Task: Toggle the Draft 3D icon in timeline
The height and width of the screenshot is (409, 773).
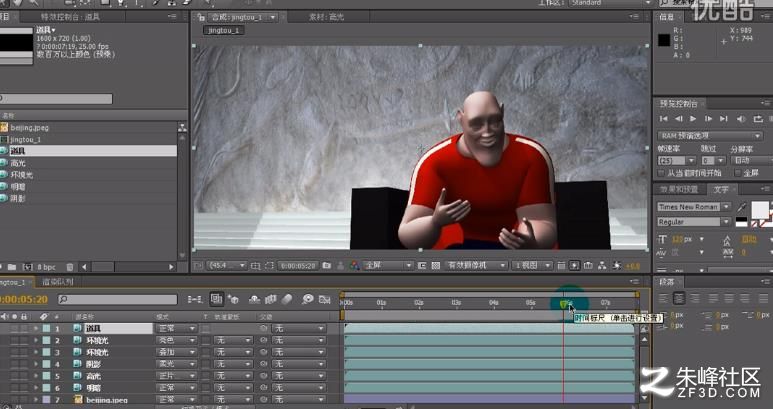Action: [233, 299]
